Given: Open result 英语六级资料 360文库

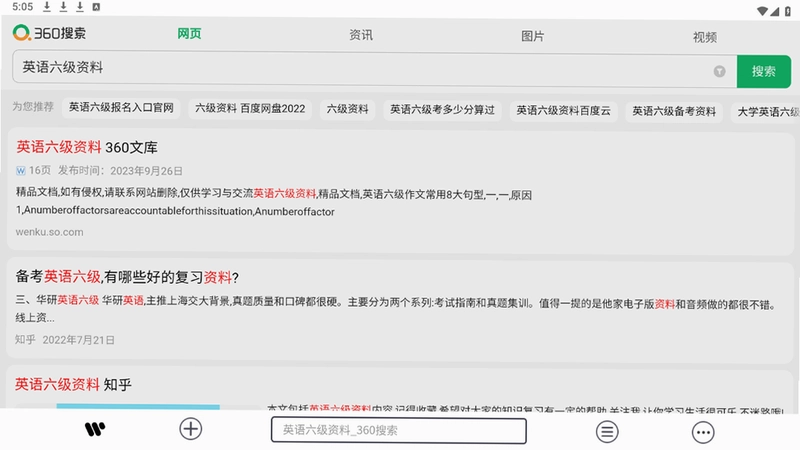Looking at the screenshot, I should tap(87, 147).
